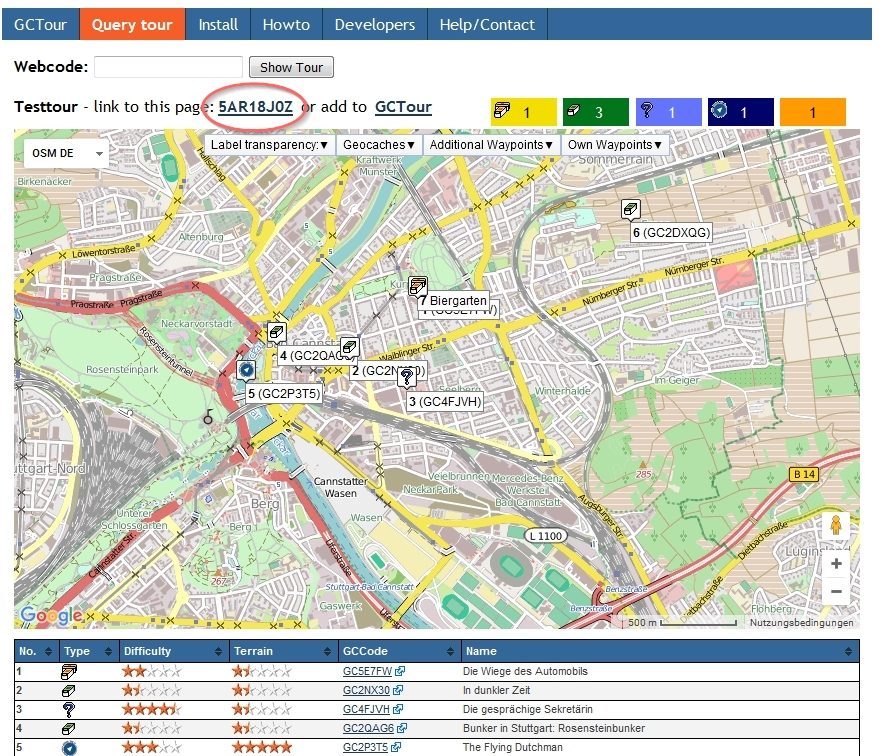Open the Label transparency dropdown
Screen dimensions: 882x756
[269, 145]
